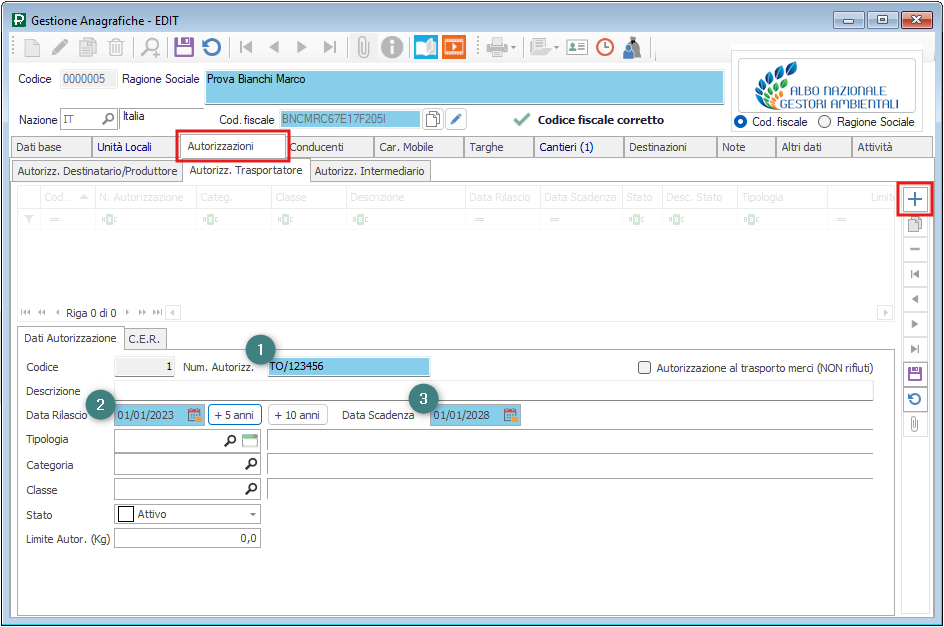The image size is (944, 627).
Task: Select the Cod. fiscale radio button
Action: (741, 122)
